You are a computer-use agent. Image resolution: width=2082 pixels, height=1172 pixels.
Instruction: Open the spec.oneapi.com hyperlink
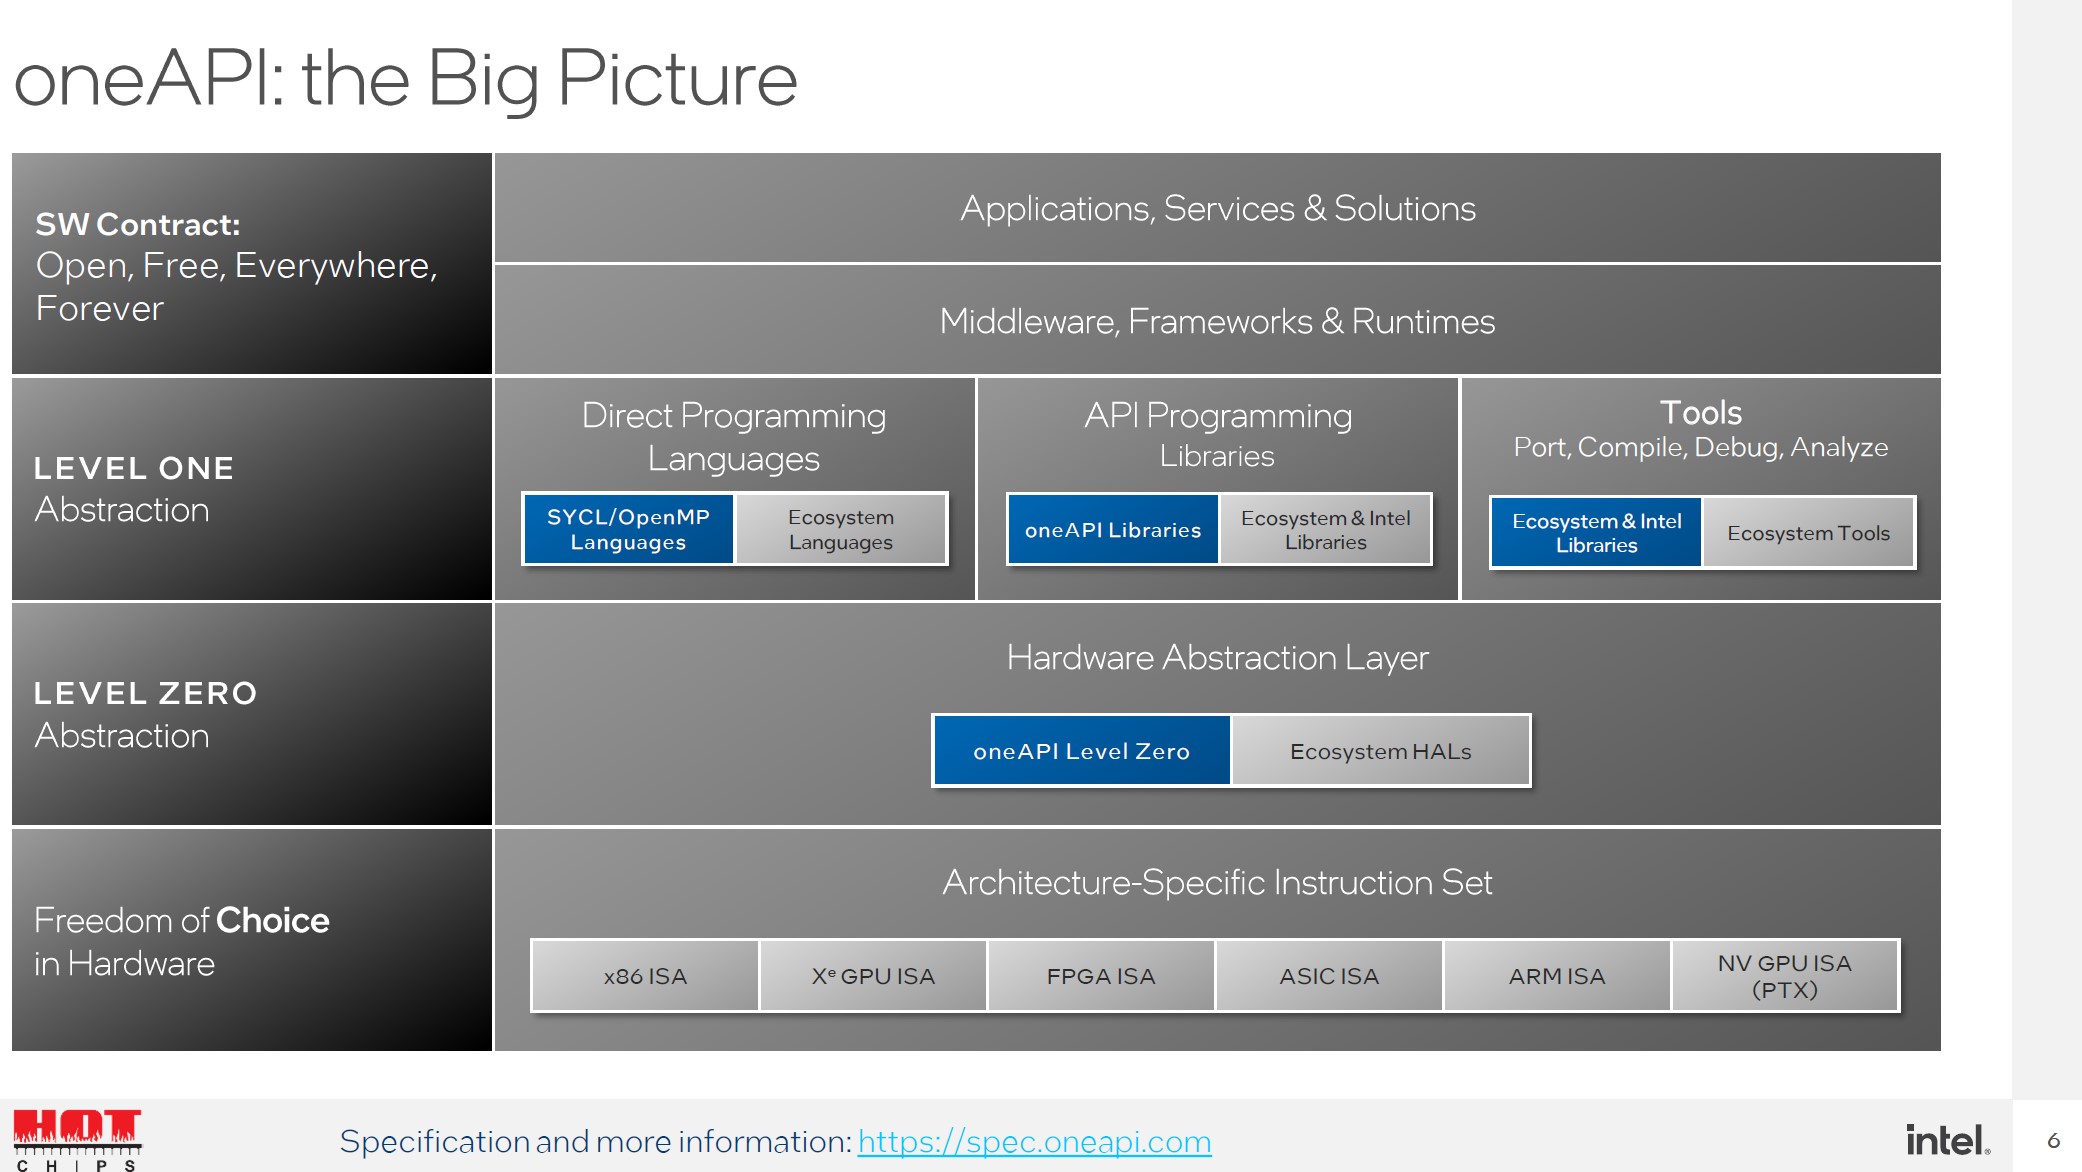[x=1034, y=1141]
